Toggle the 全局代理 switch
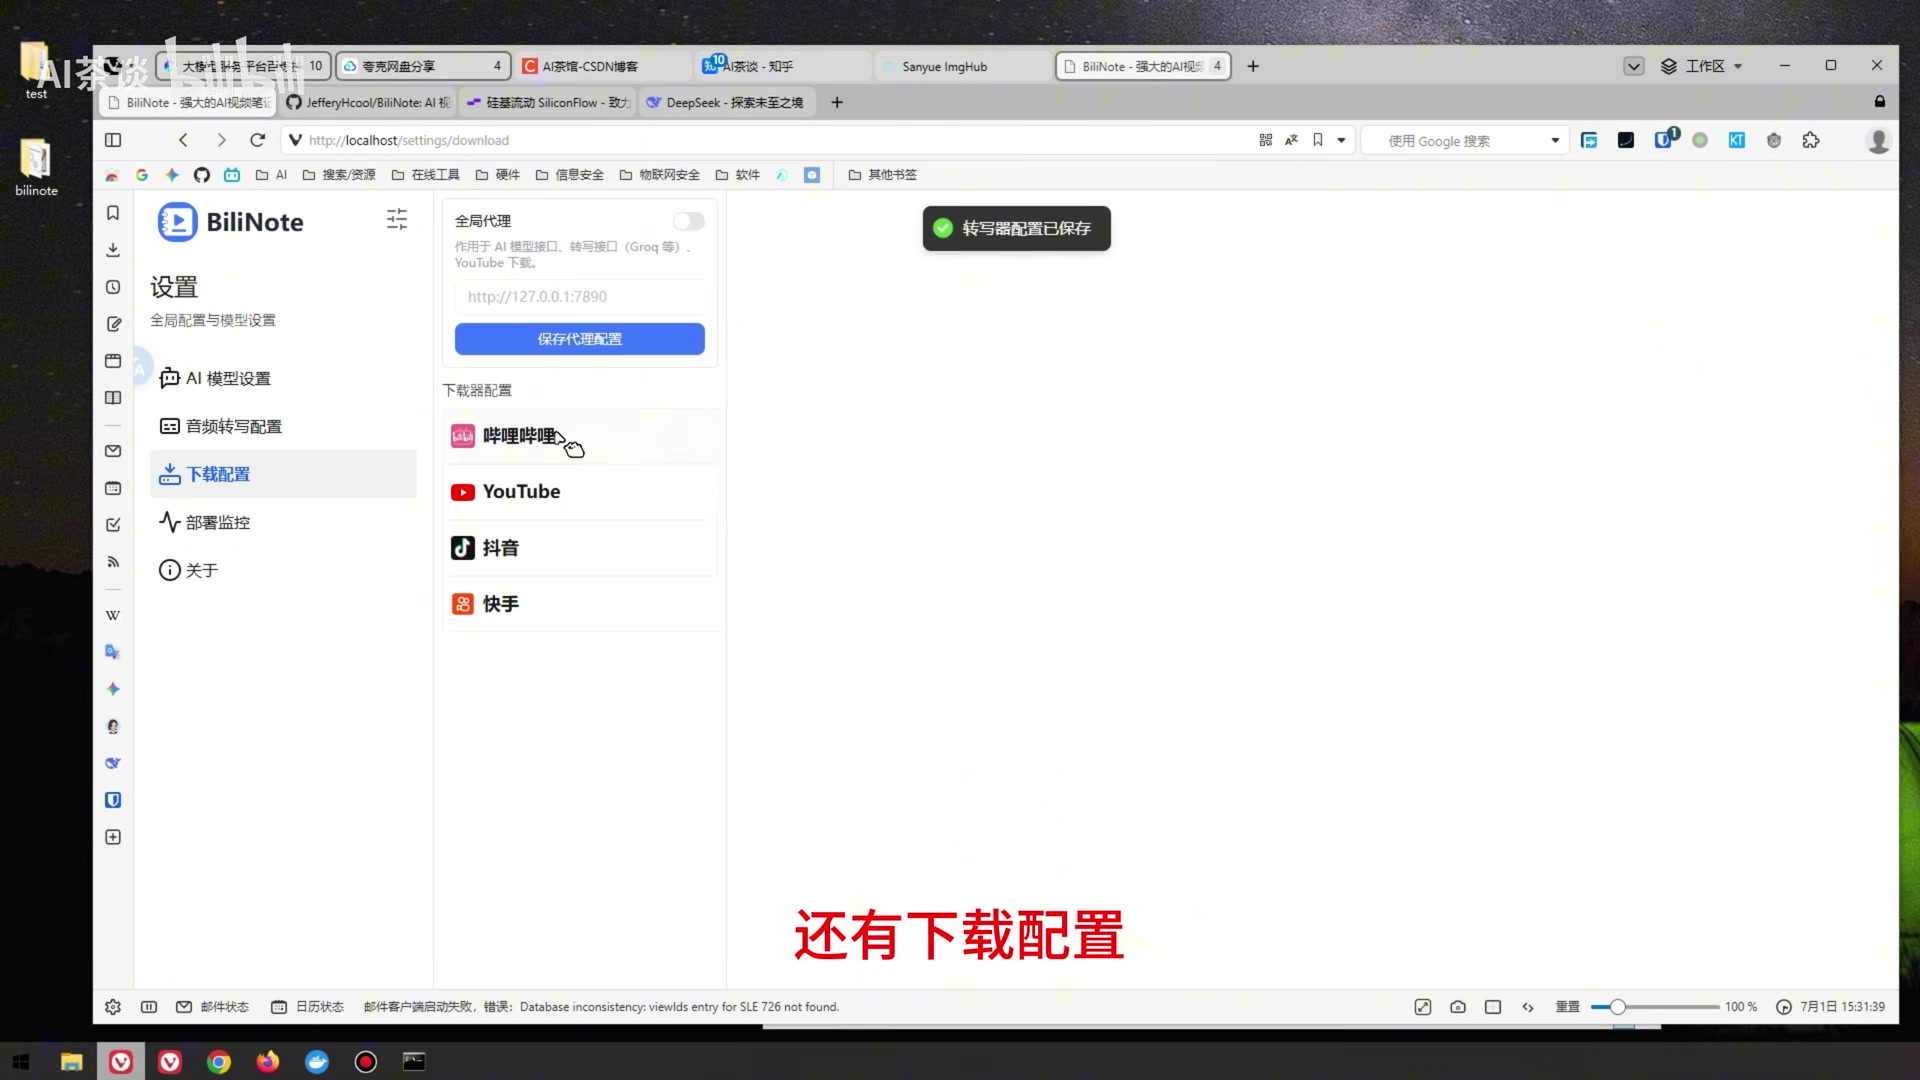Image resolution: width=1920 pixels, height=1080 pixels. click(x=689, y=221)
